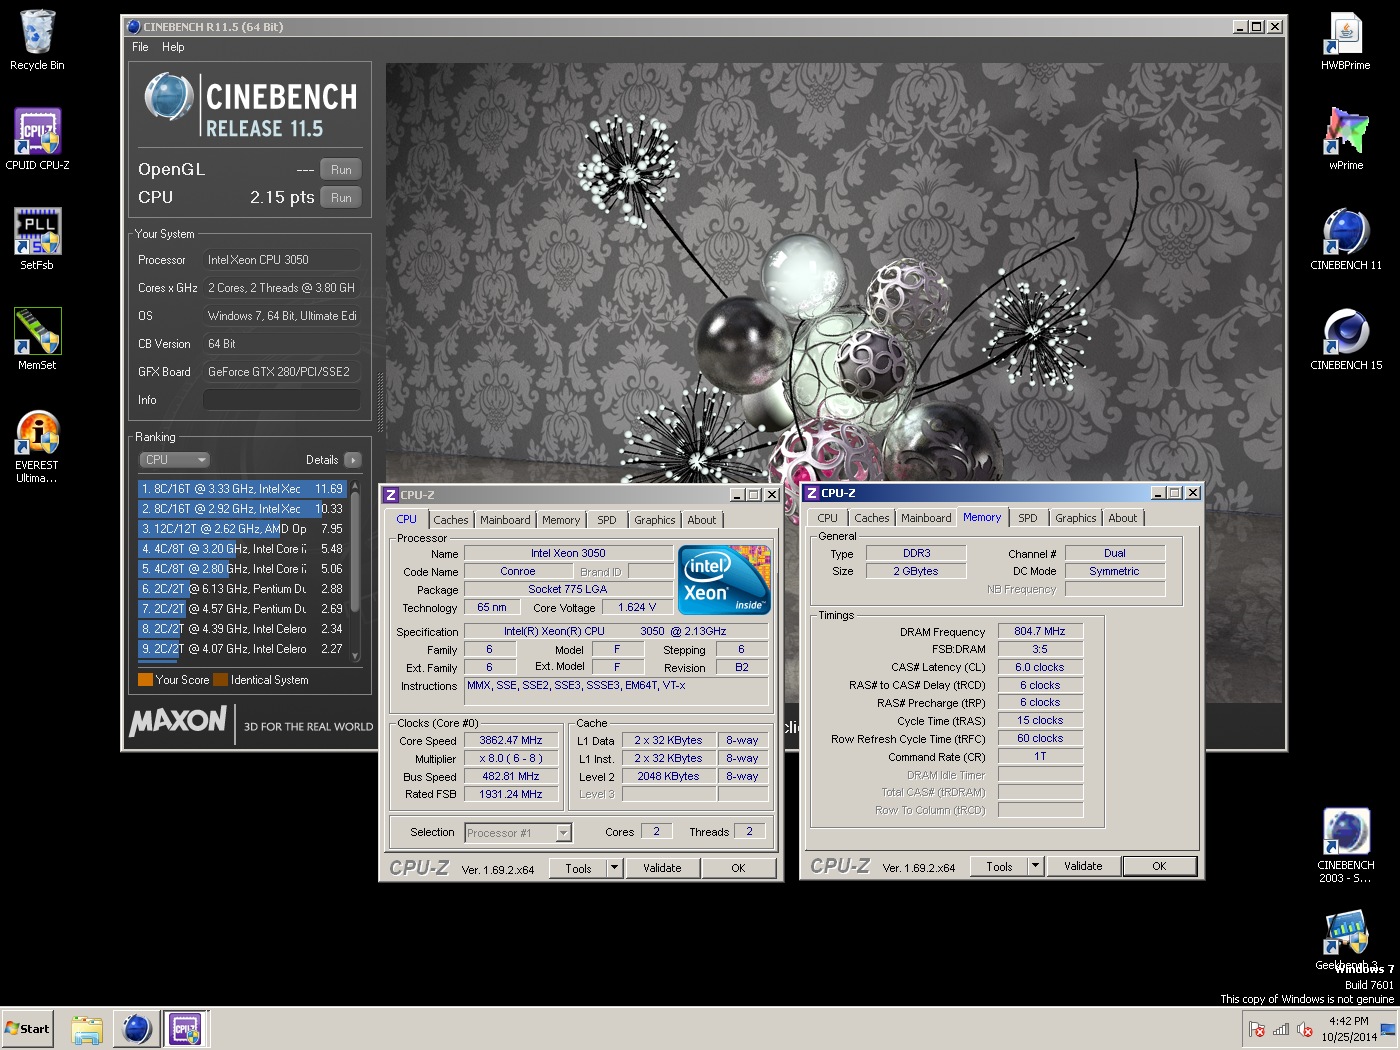
Task: Click the Memory CPU-Z window title icon
Action: click(x=812, y=493)
